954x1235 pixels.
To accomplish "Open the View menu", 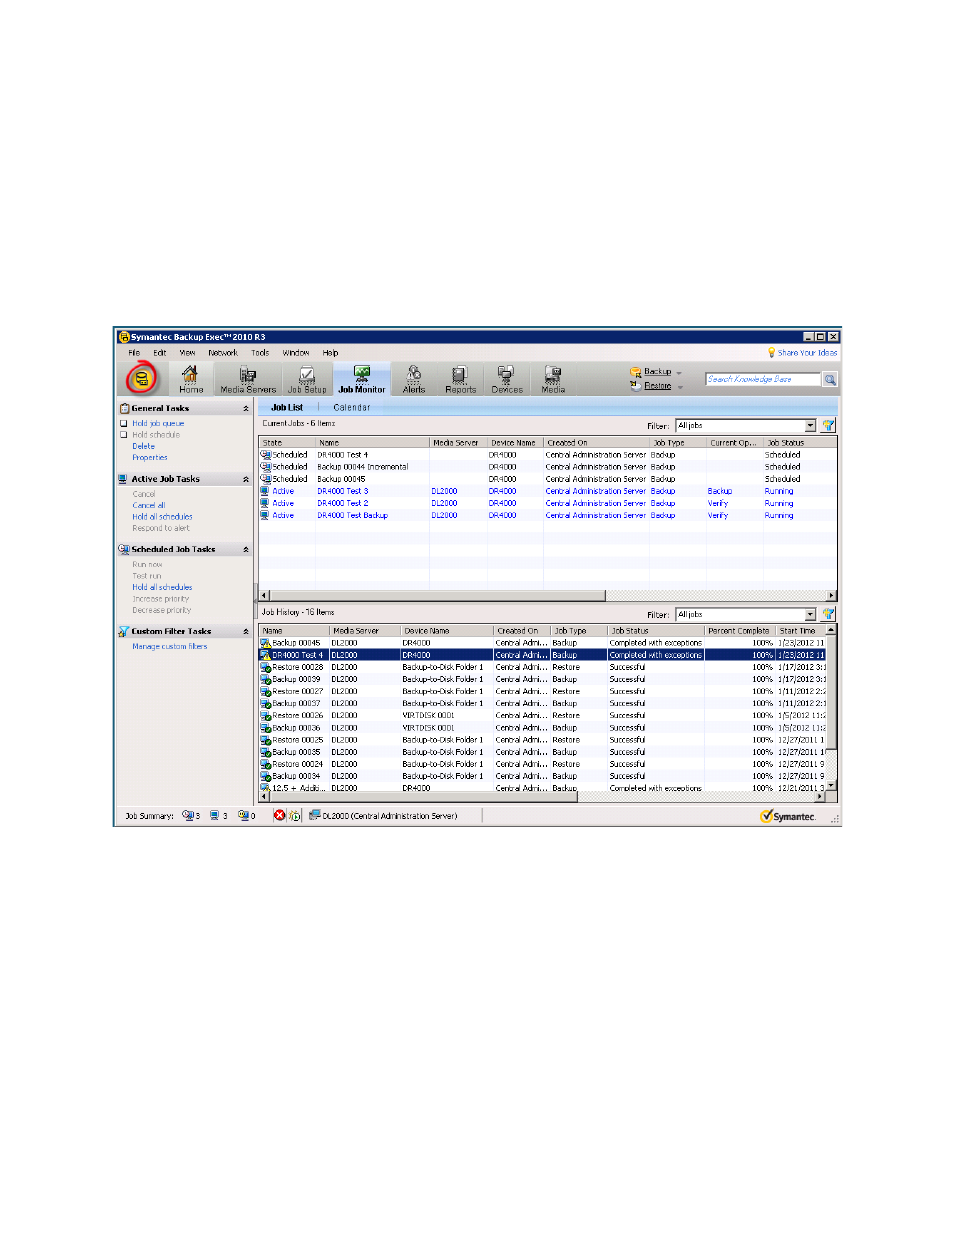I will coord(187,352).
